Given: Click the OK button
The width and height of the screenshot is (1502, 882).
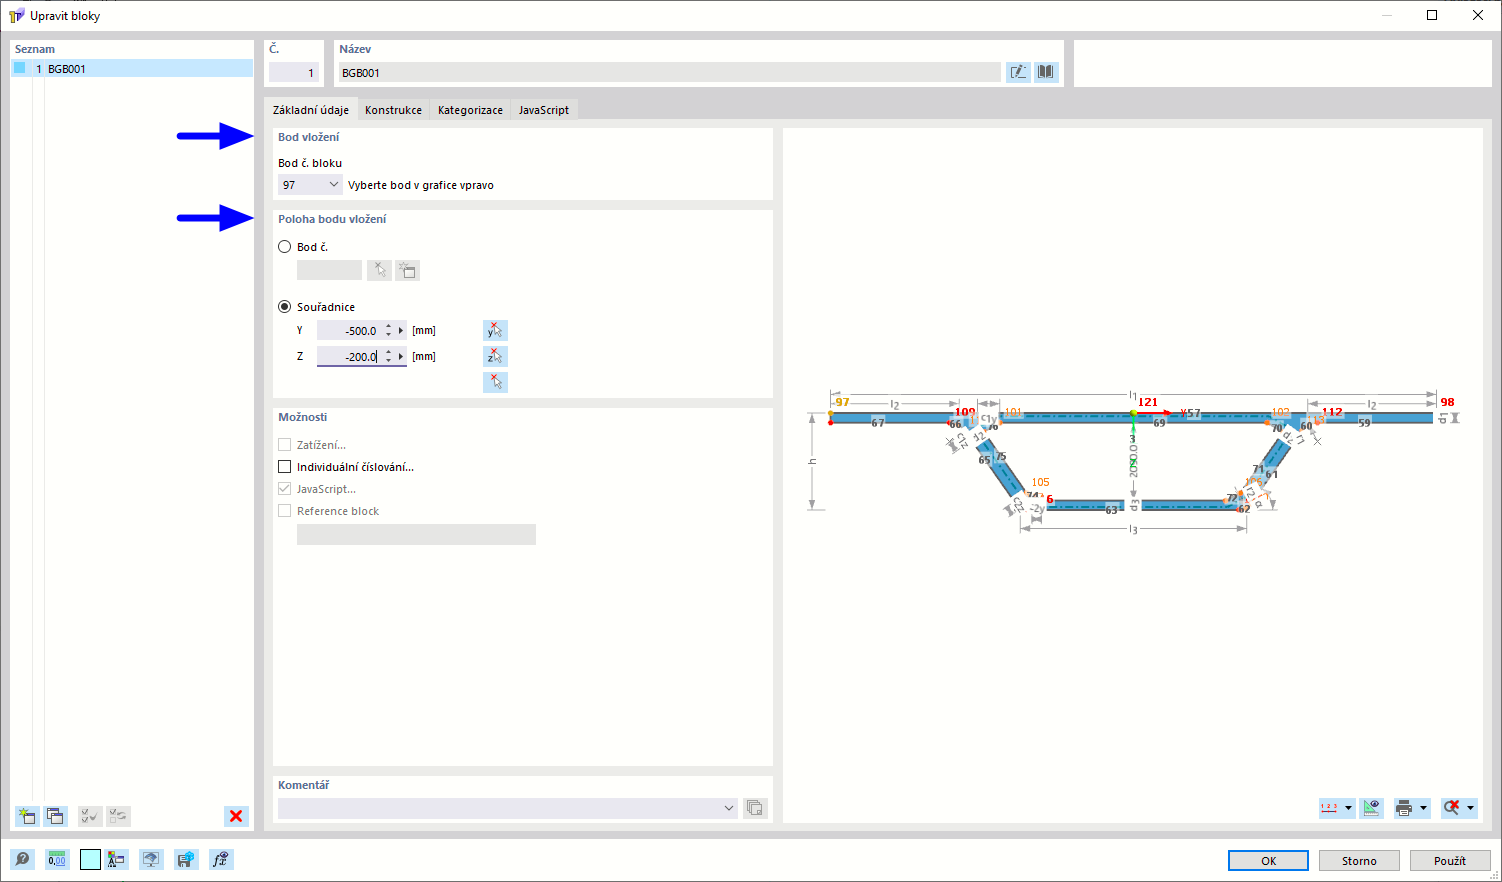Looking at the screenshot, I should 1268,860.
